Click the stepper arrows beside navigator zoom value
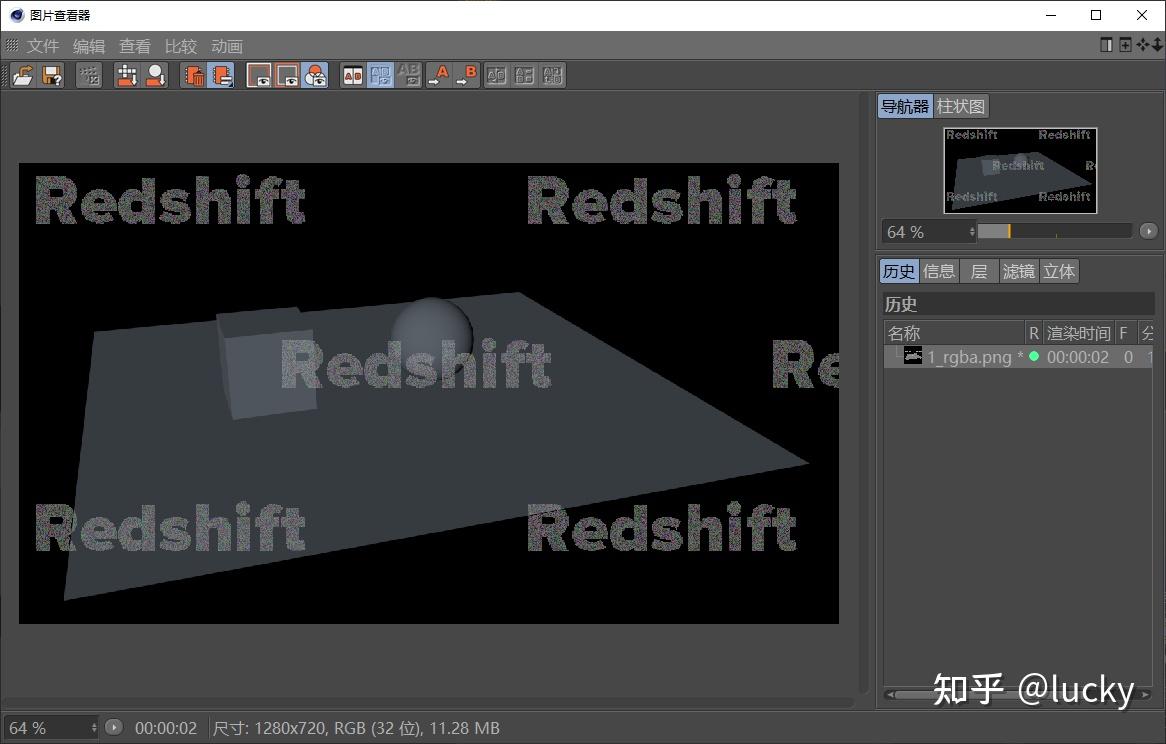 [971, 231]
